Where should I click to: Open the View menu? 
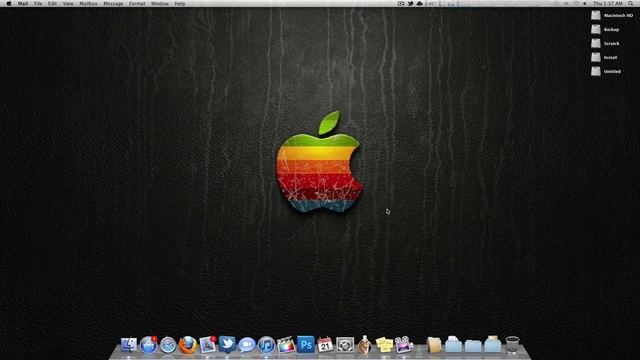click(x=68, y=4)
